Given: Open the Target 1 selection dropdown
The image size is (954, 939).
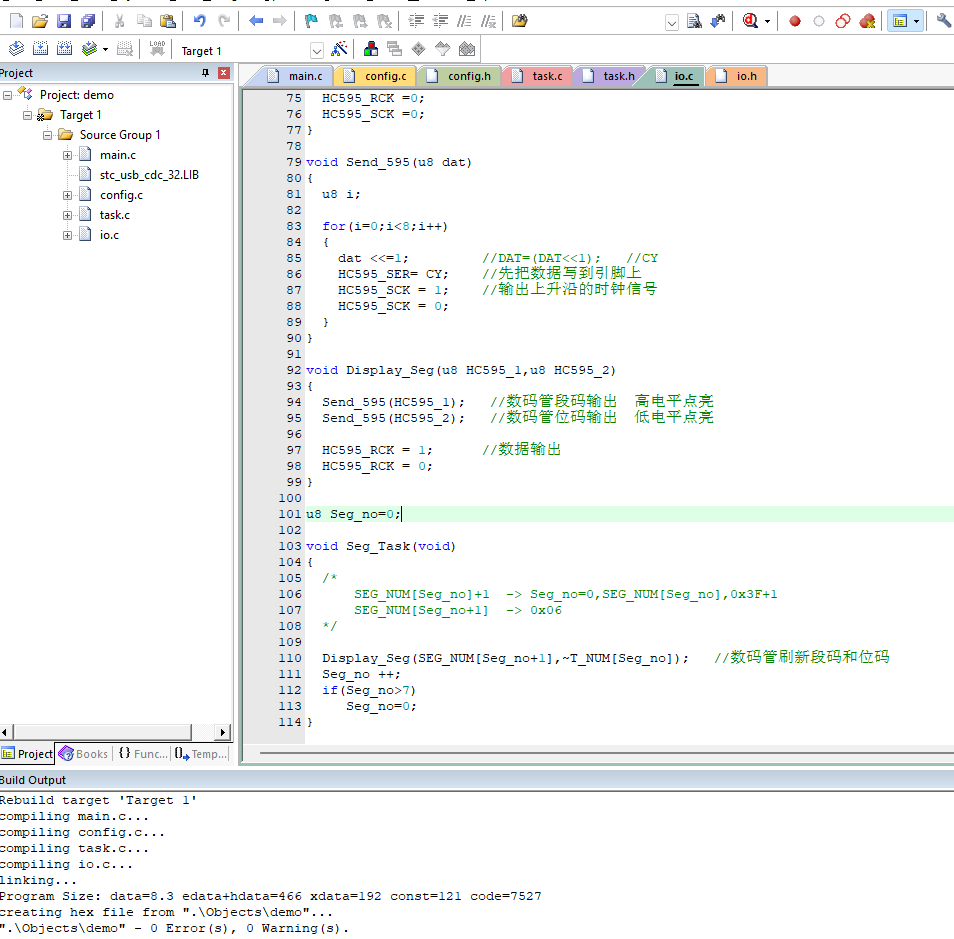Looking at the screenshot, I should [x=316, y=51].
